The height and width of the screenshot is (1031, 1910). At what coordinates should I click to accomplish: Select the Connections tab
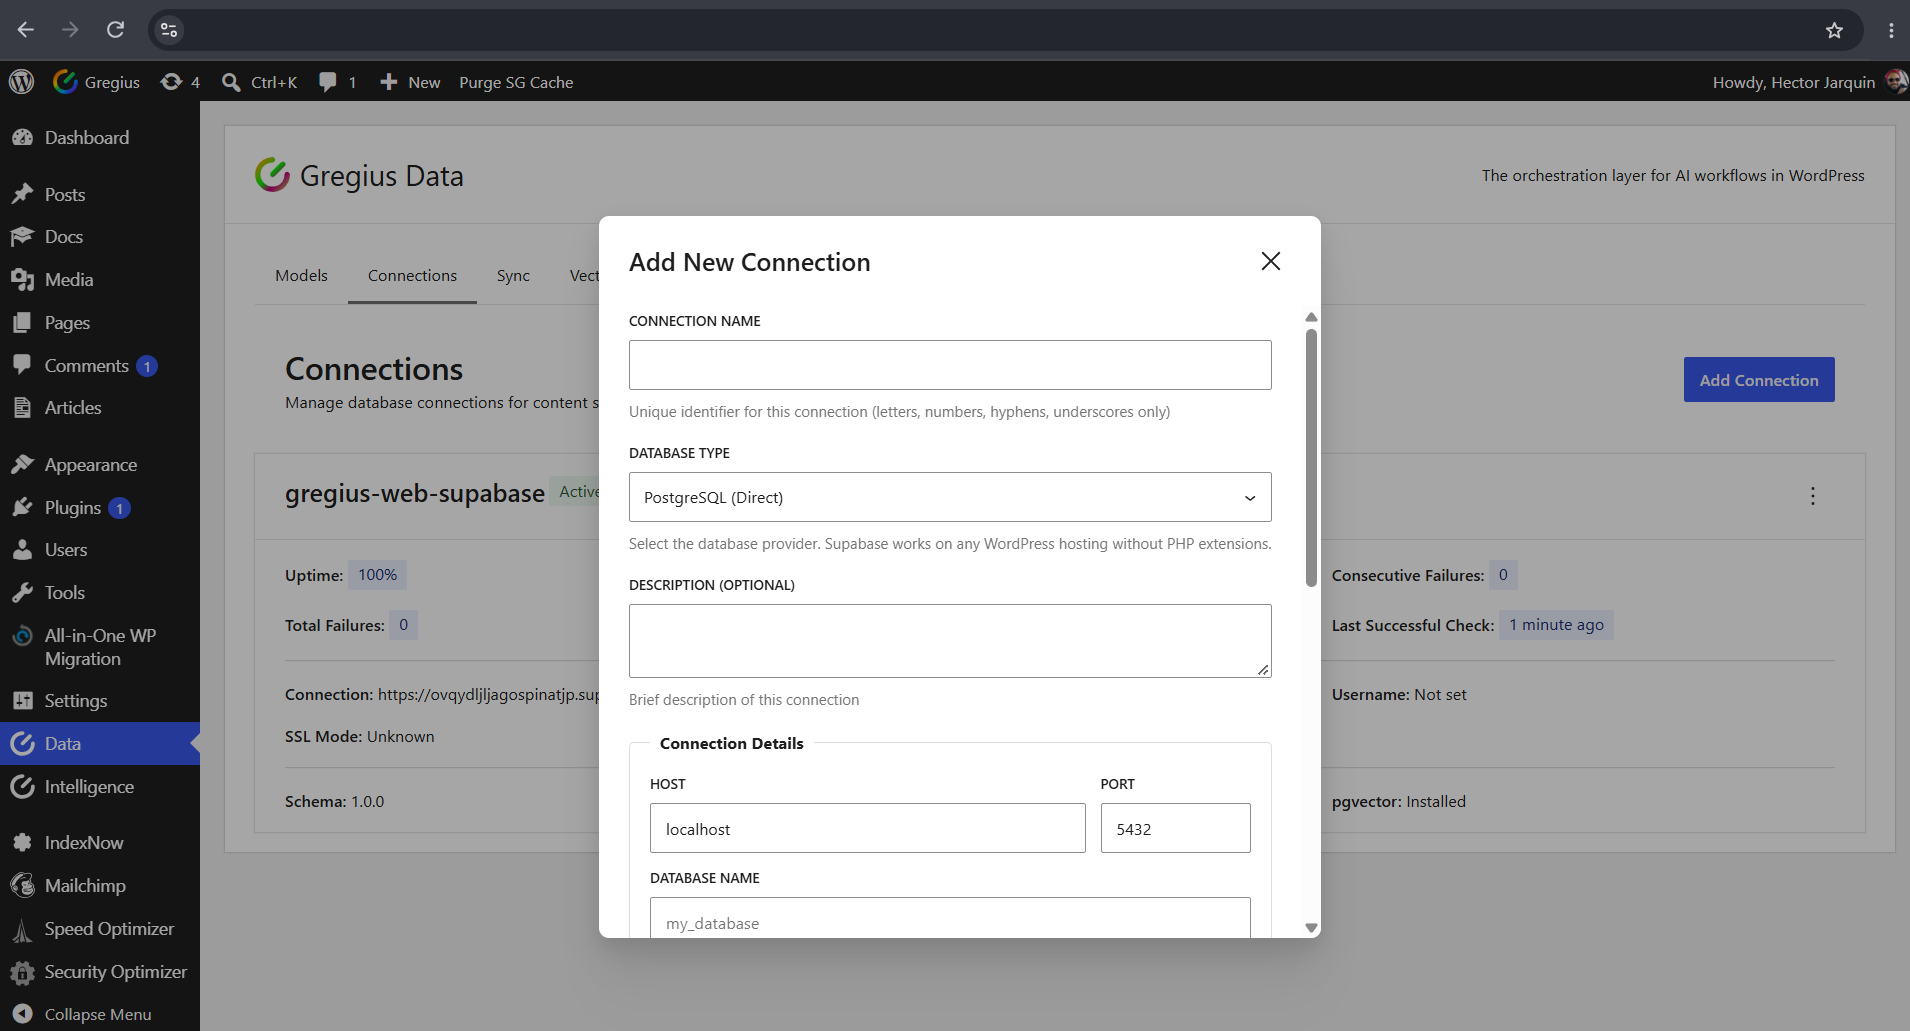tap(412, 275)
